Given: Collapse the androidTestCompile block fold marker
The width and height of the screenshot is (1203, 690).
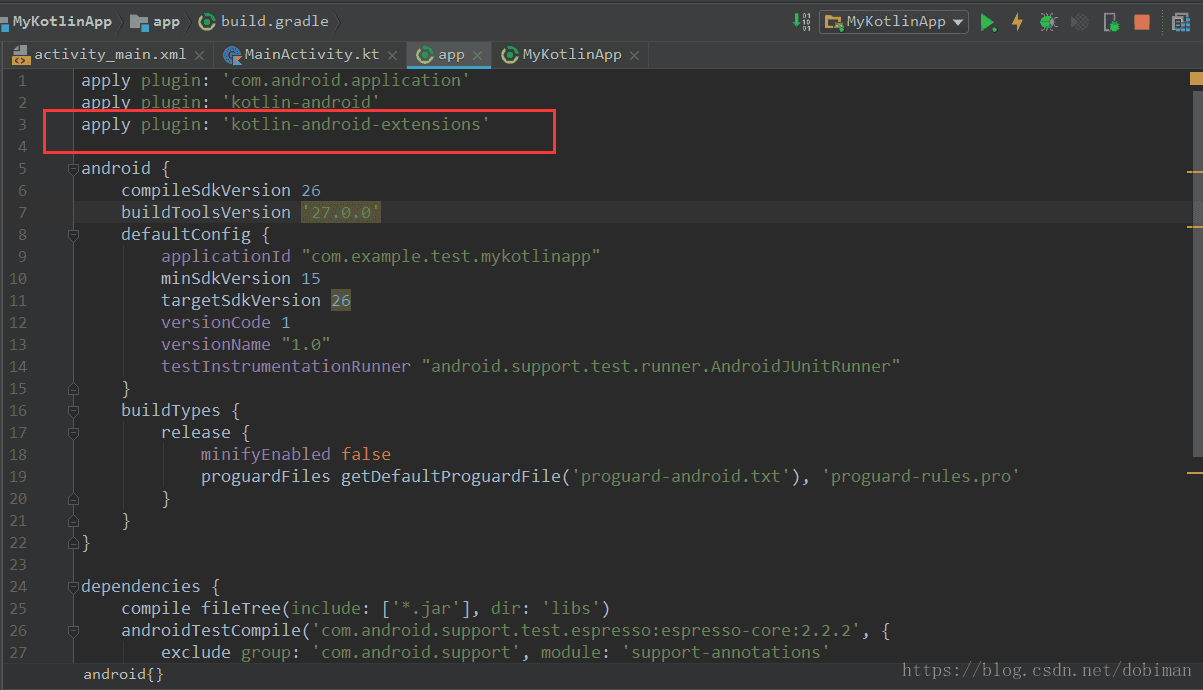Looking at the screenshot, I should 73,631.
